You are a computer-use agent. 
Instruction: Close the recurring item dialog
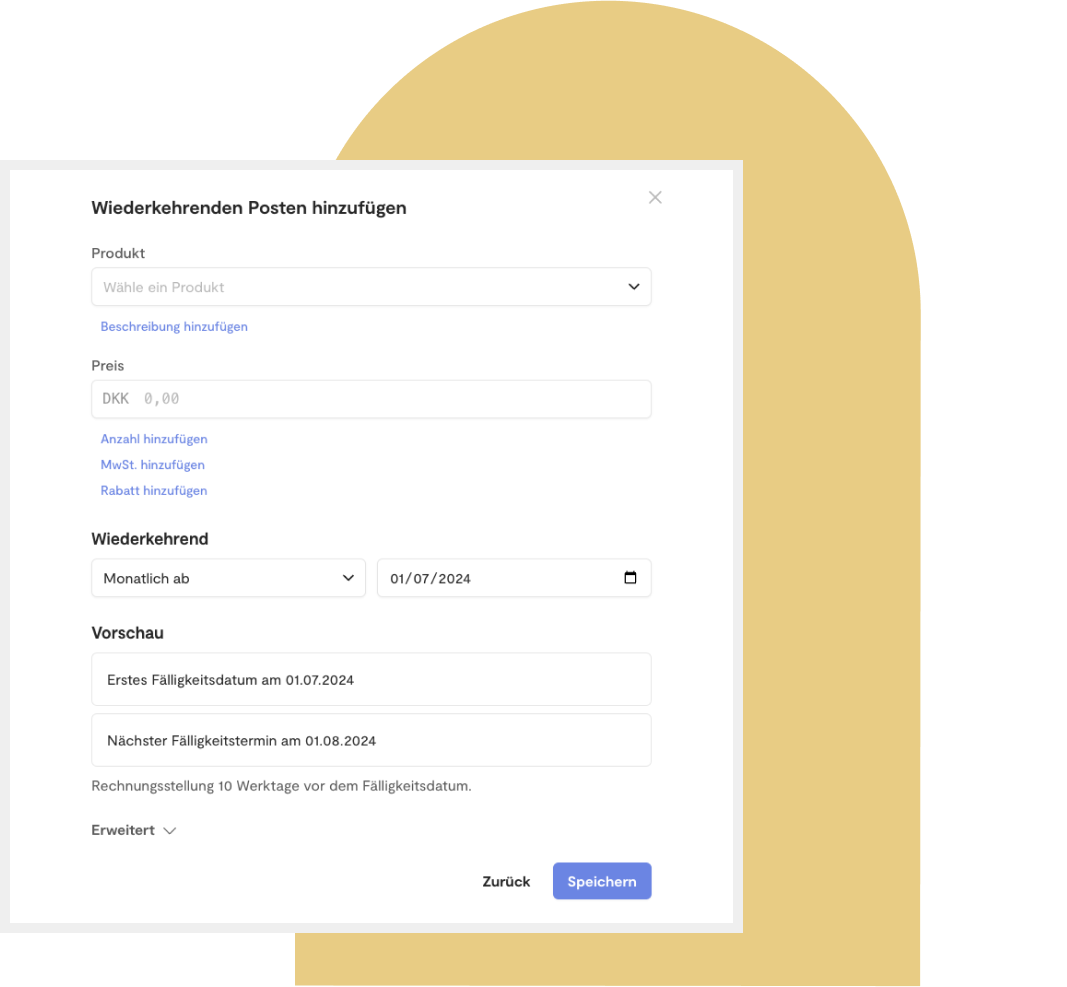tap(655, 197)
